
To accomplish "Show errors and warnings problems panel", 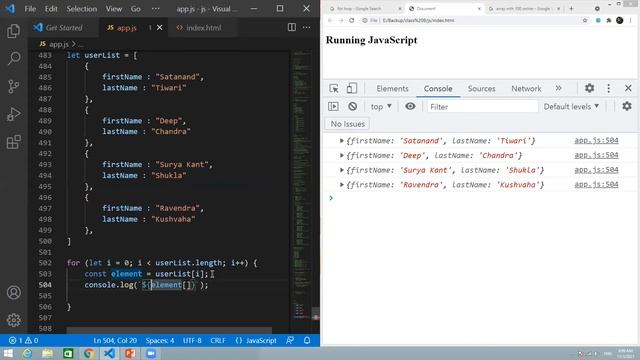I will 23,340.
